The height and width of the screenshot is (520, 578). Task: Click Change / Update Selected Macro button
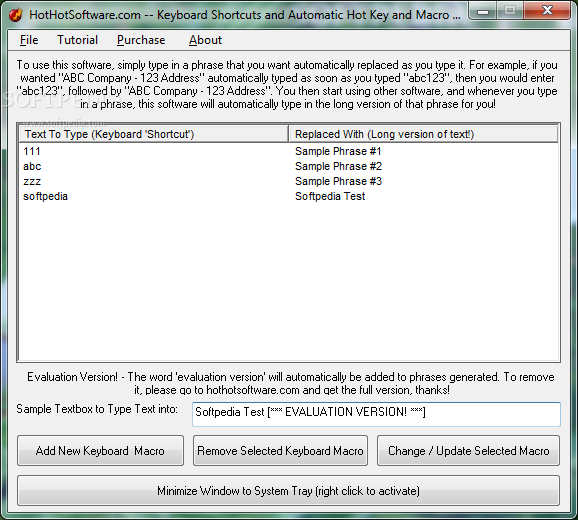pyautogui.click(x=468, y=450)
